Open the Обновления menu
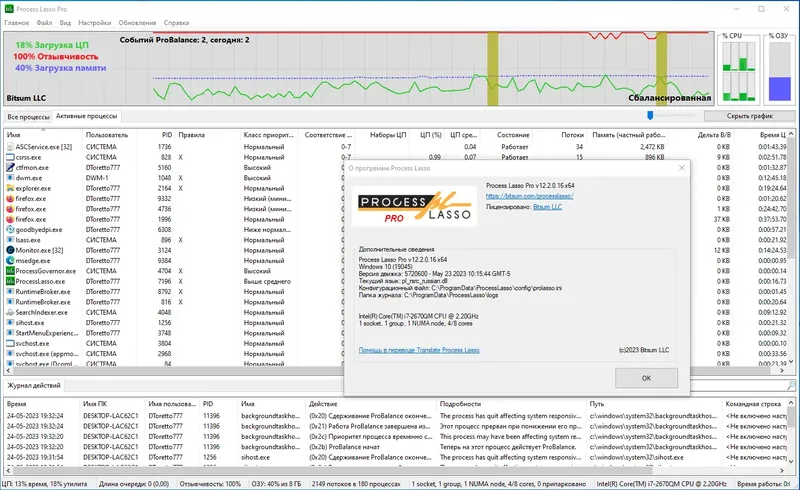The height and width of the screenshot is (490, 800). tap(137, 22)
